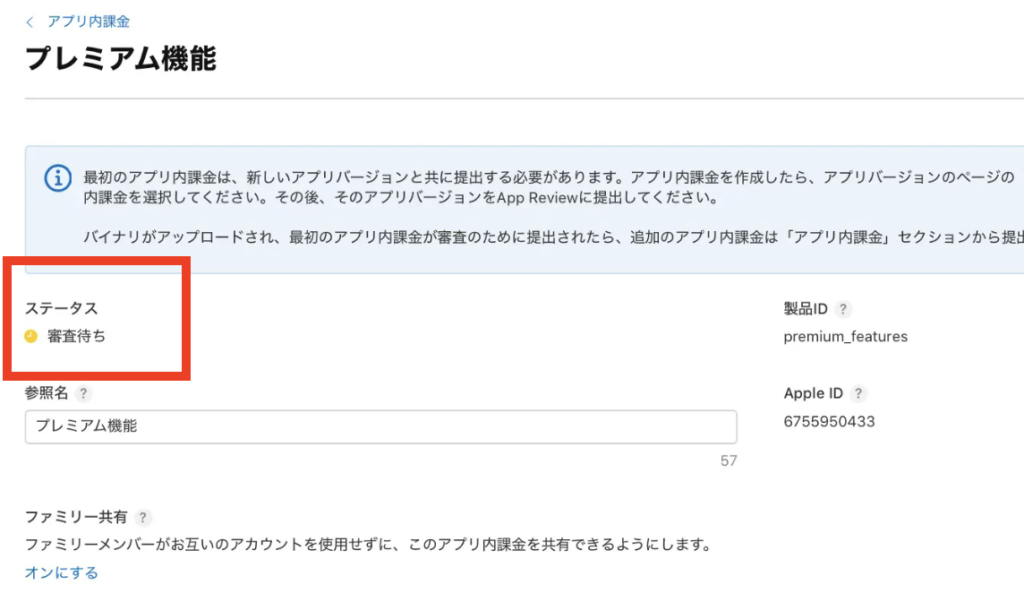The width and height of the screenshot is (1024, 602).
Task: Click the 製品ID field label
Action: pos(806,309)
